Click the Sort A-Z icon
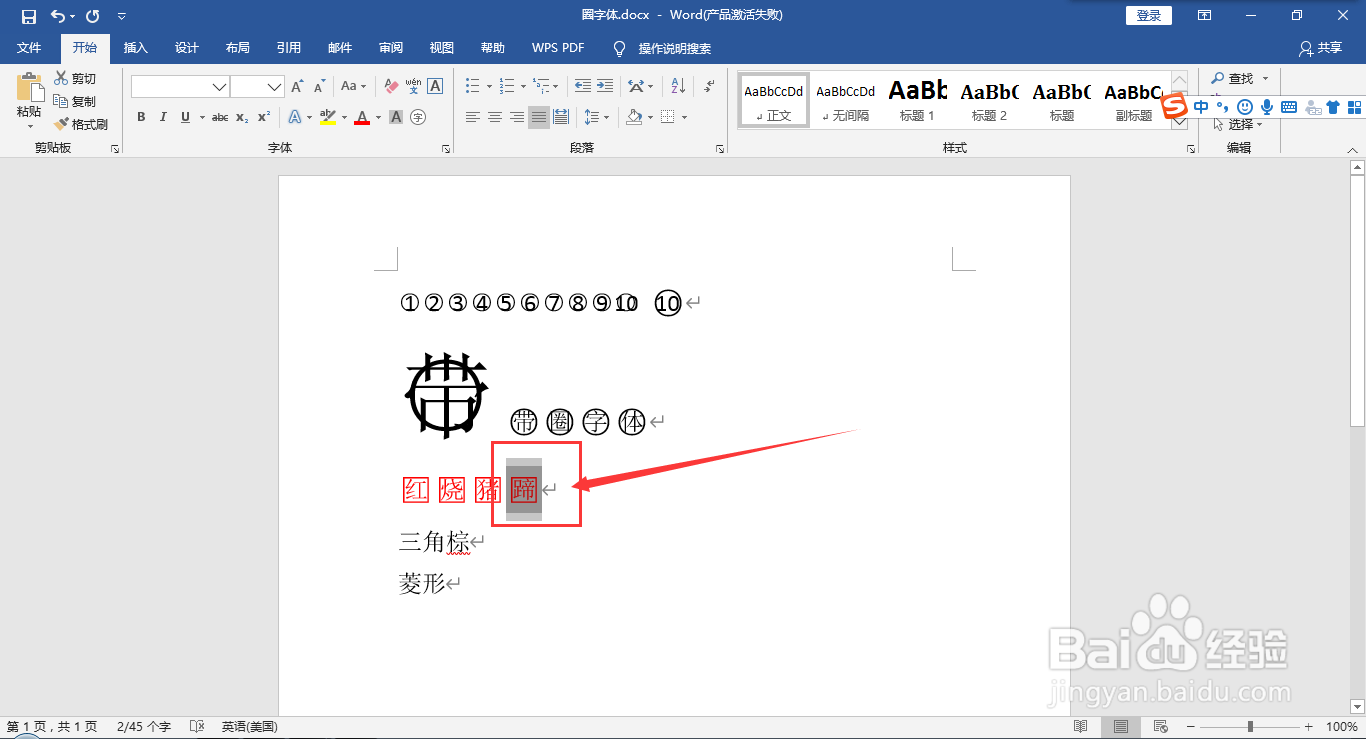This screenshot has width=1366, height=739. click(678, 87)
